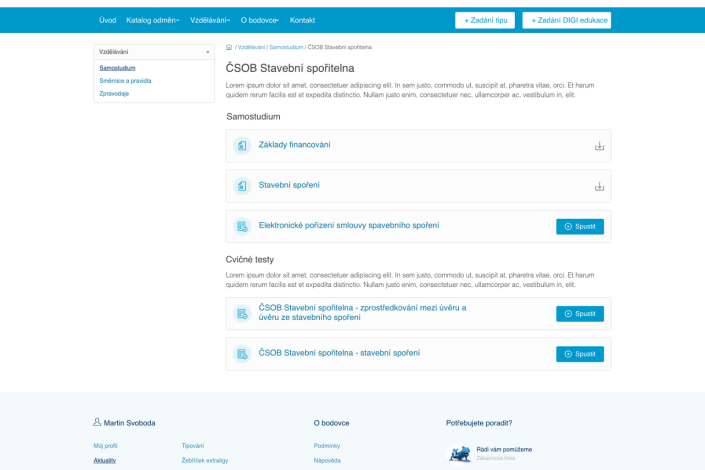Click test icon beside Elektronické pořízení smlouvy
Screen dimensions: 705x470
(242, 226)
